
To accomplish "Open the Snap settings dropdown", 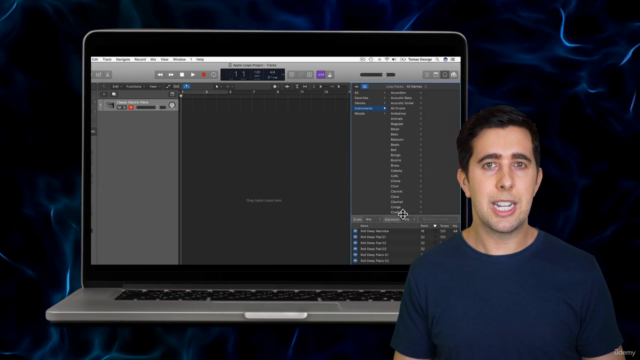I will [x=275, y=87].
